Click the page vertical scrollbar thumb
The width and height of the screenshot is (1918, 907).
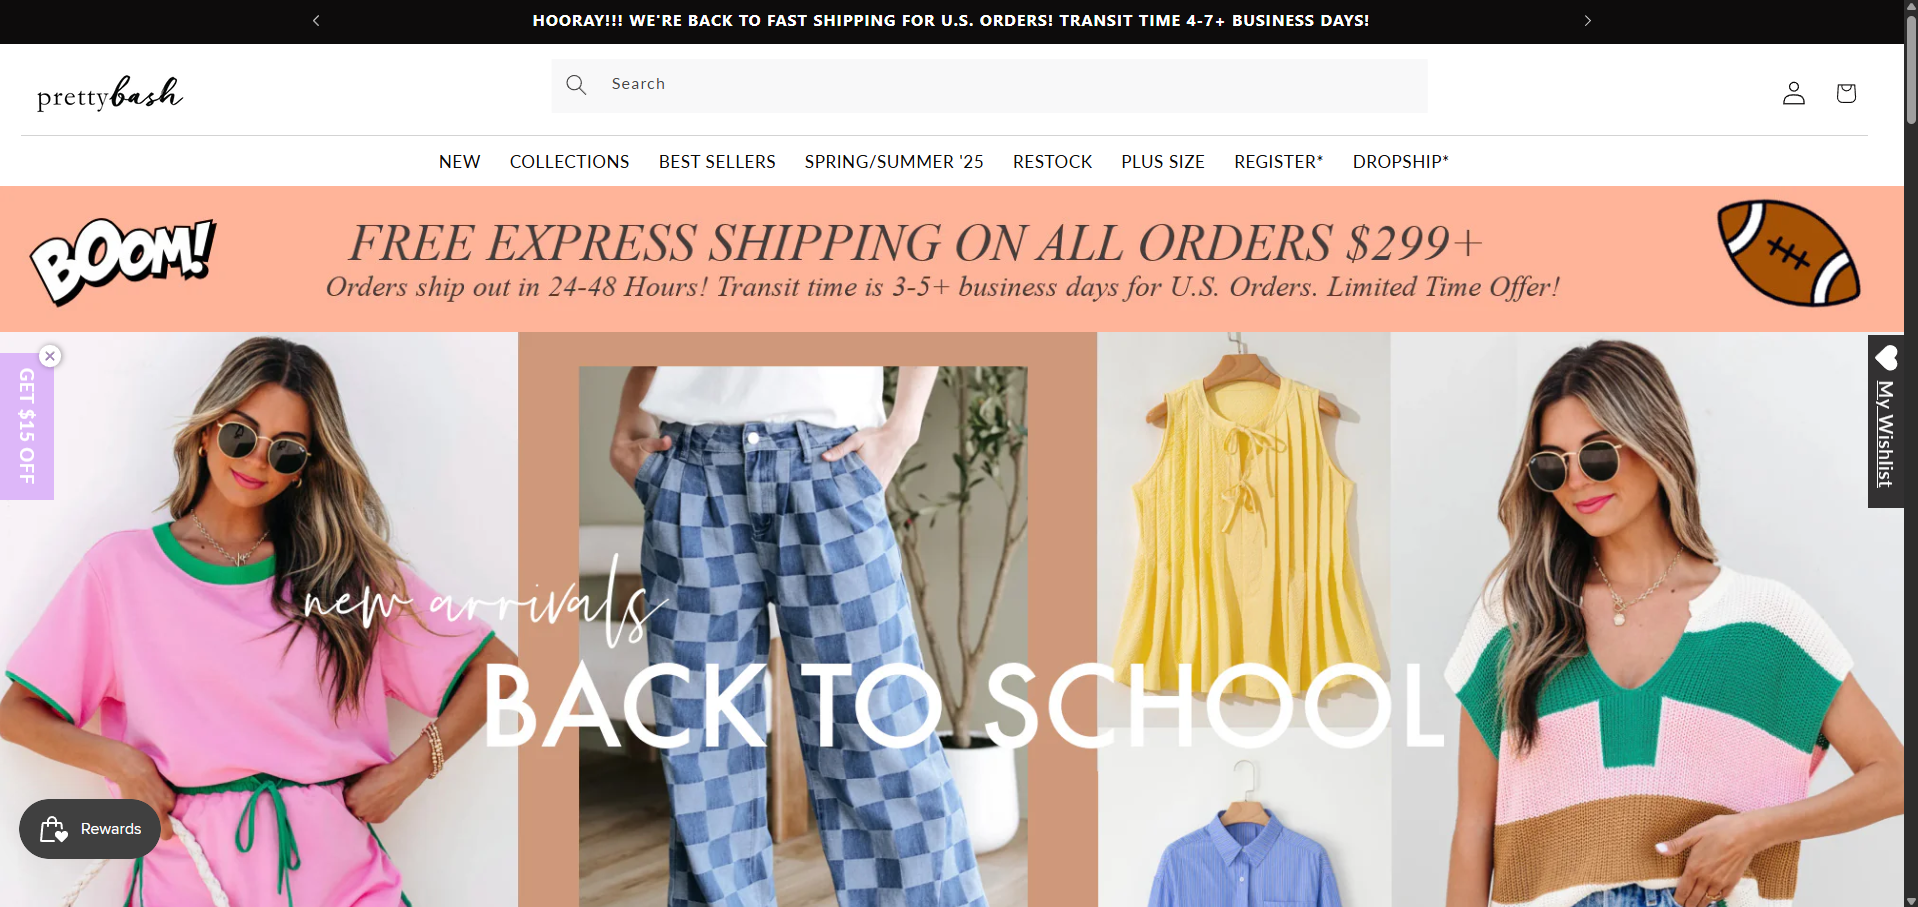(1911, 70)
